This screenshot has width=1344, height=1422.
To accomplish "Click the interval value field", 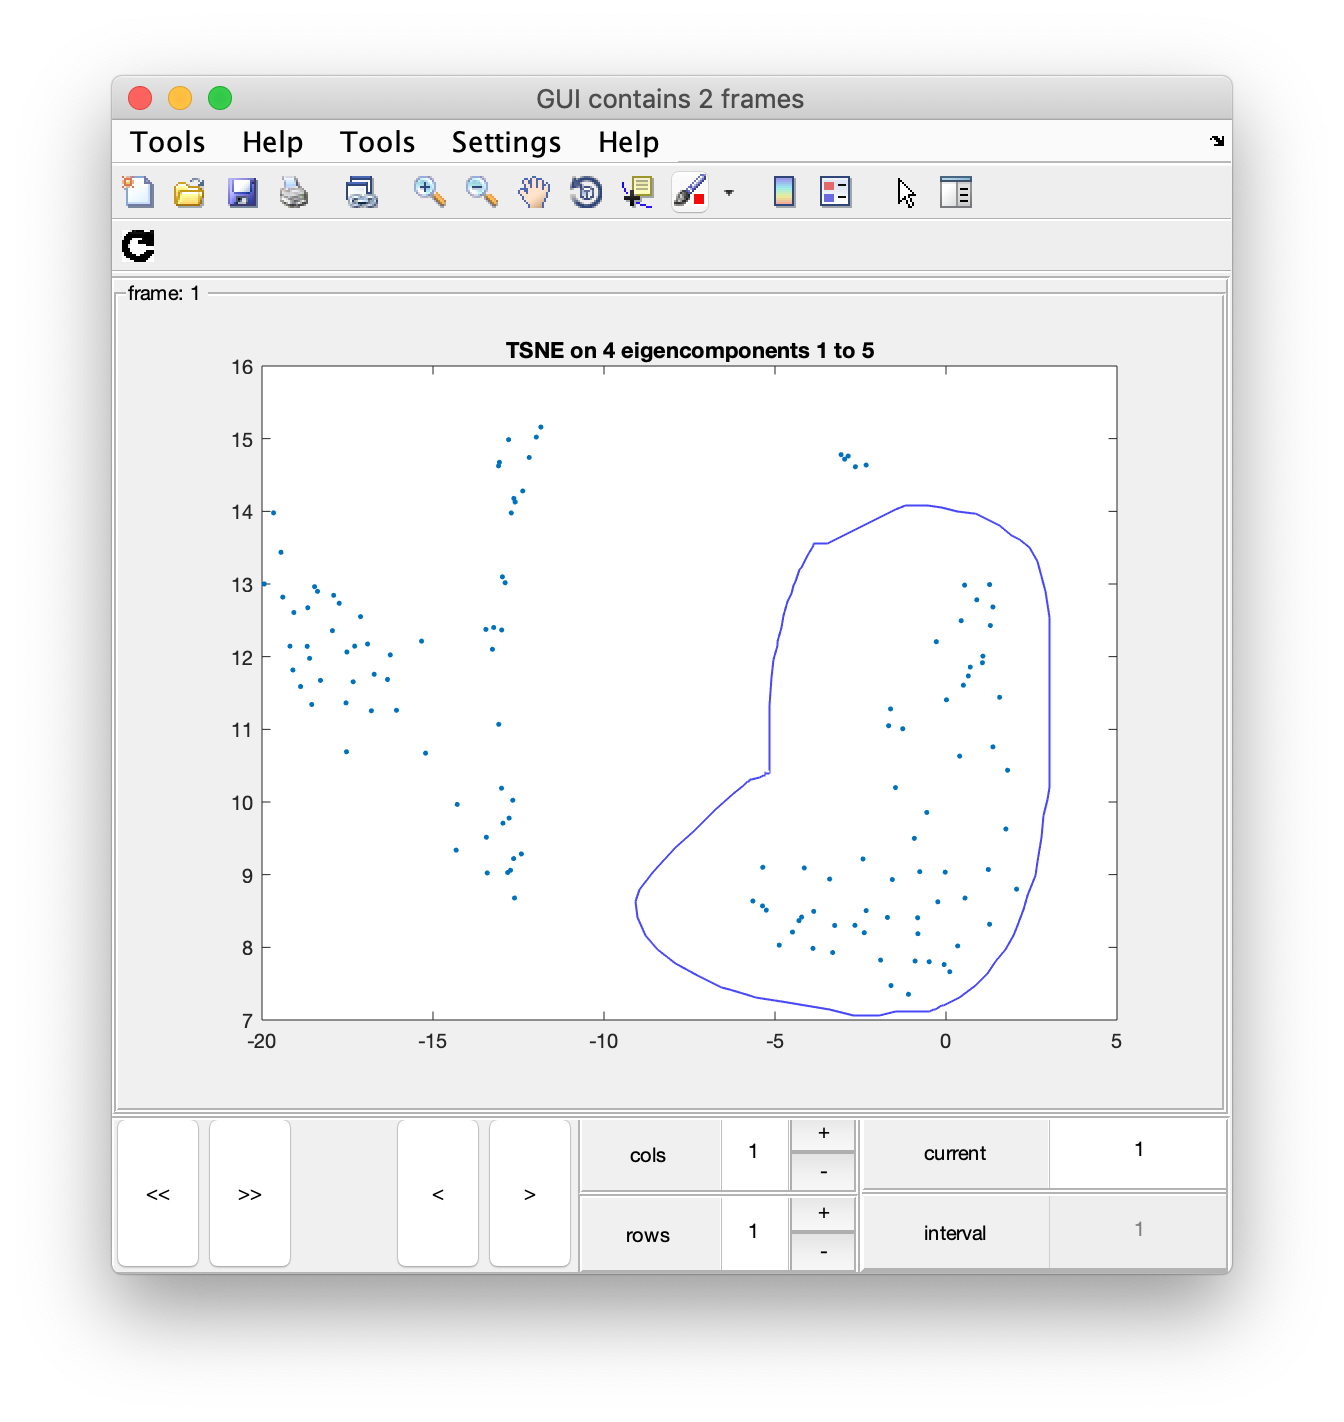I will click(x=1138, y=1231).
